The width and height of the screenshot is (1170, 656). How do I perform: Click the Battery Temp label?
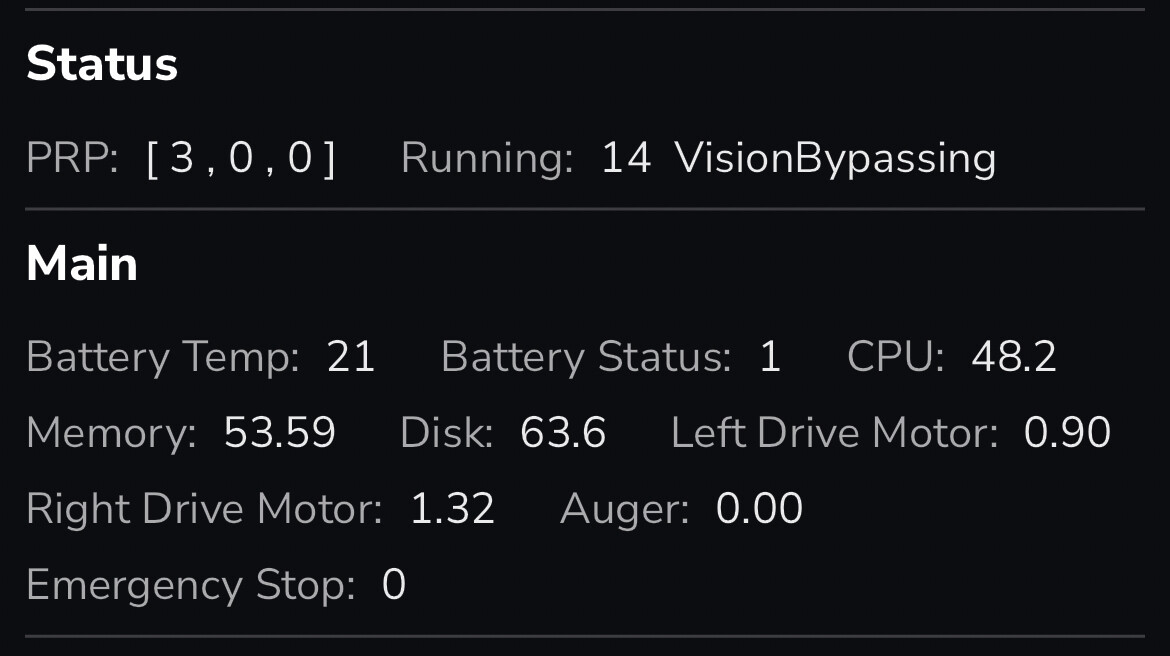click(x=163, y=357)
